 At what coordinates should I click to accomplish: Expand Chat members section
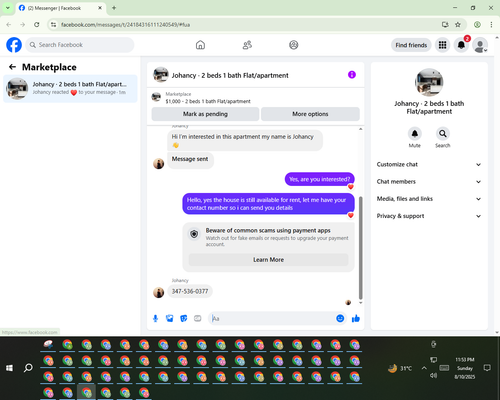coord(429,182)
